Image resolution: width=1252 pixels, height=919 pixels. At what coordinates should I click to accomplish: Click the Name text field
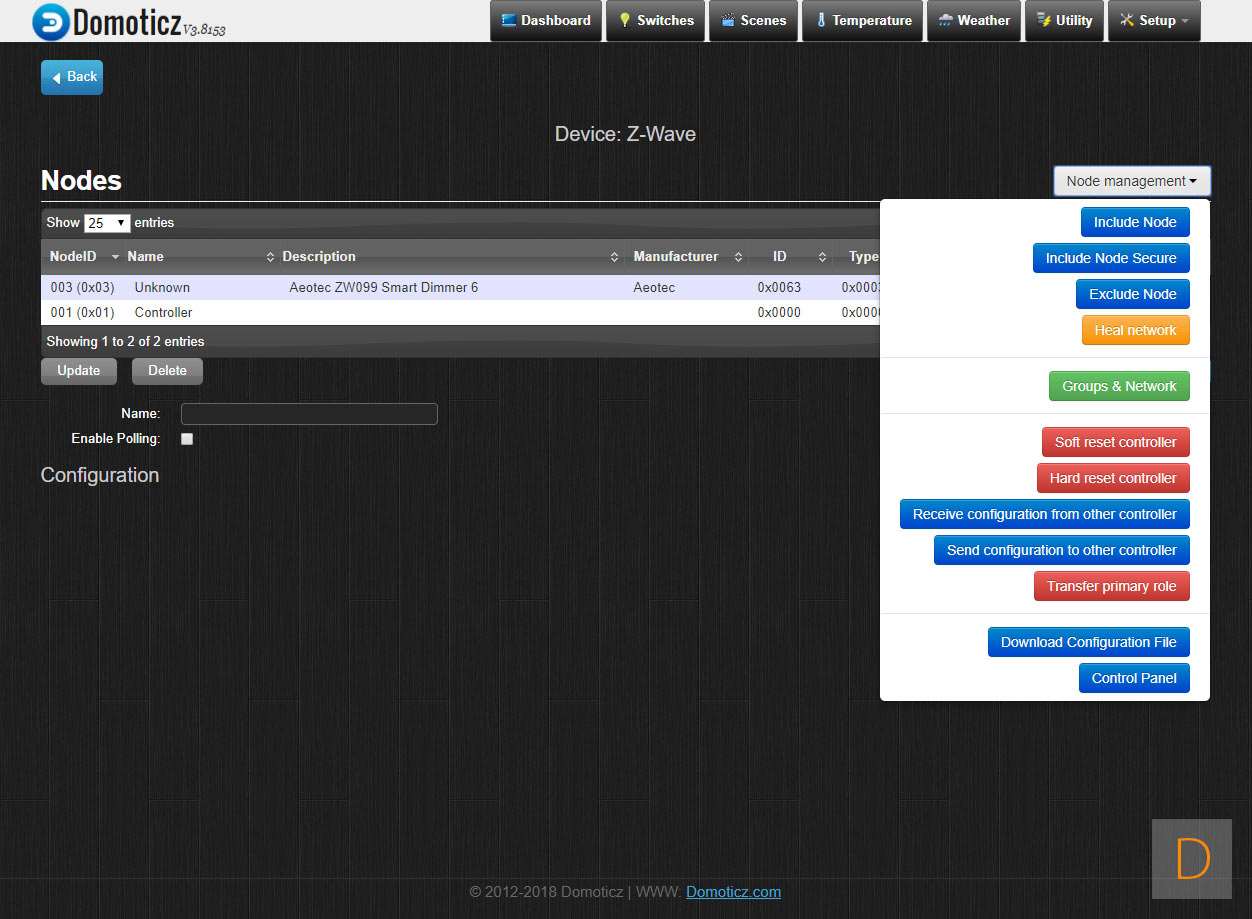pyautogui.click(x=309, y=414)
